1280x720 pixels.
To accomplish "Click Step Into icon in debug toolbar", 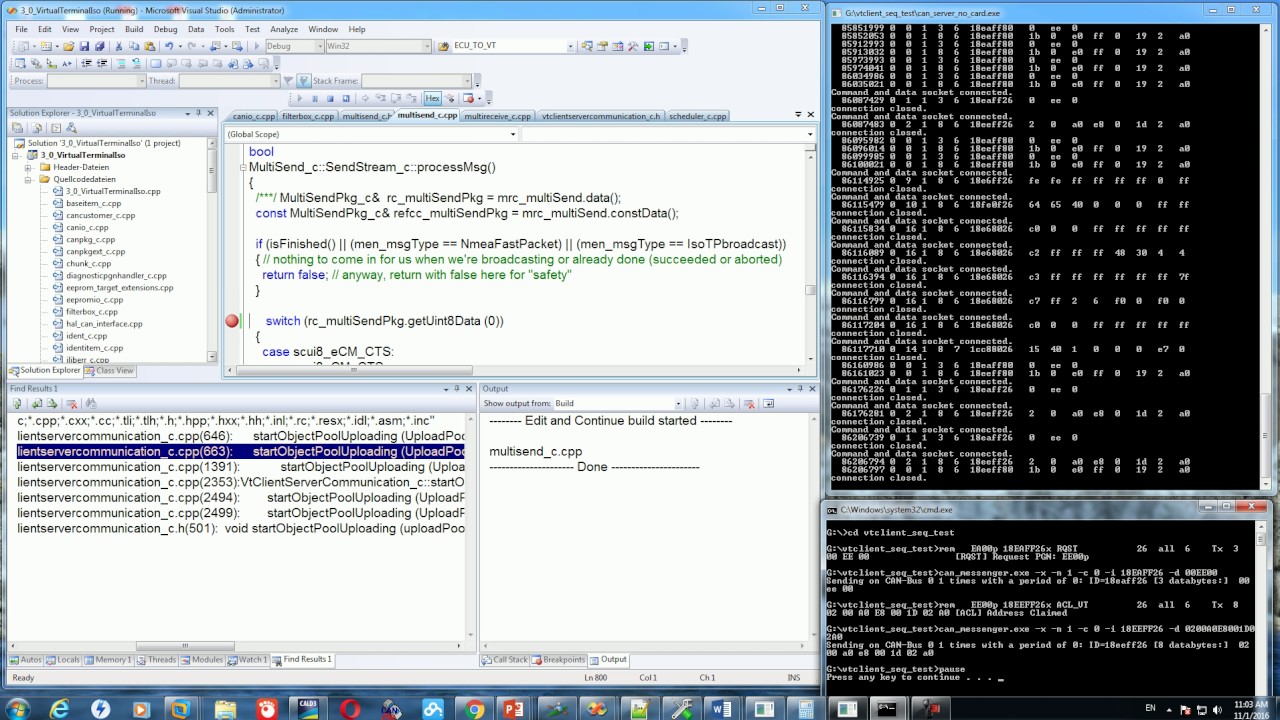I will click(x=380, y=98).
